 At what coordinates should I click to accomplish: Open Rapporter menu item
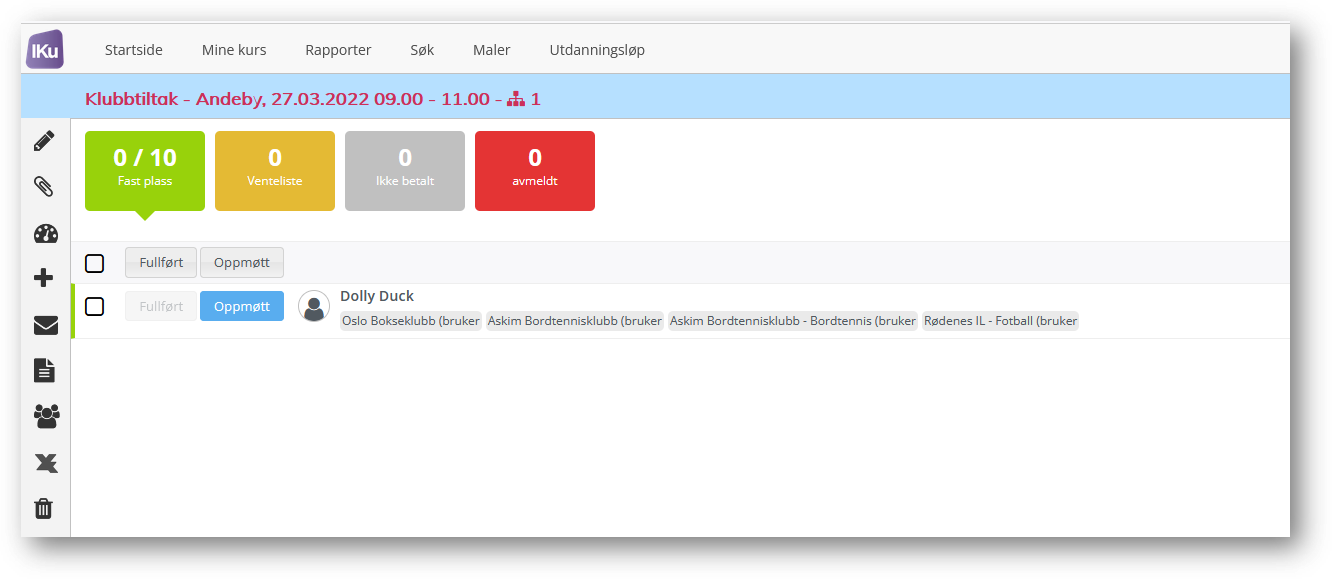click(338, 50)
